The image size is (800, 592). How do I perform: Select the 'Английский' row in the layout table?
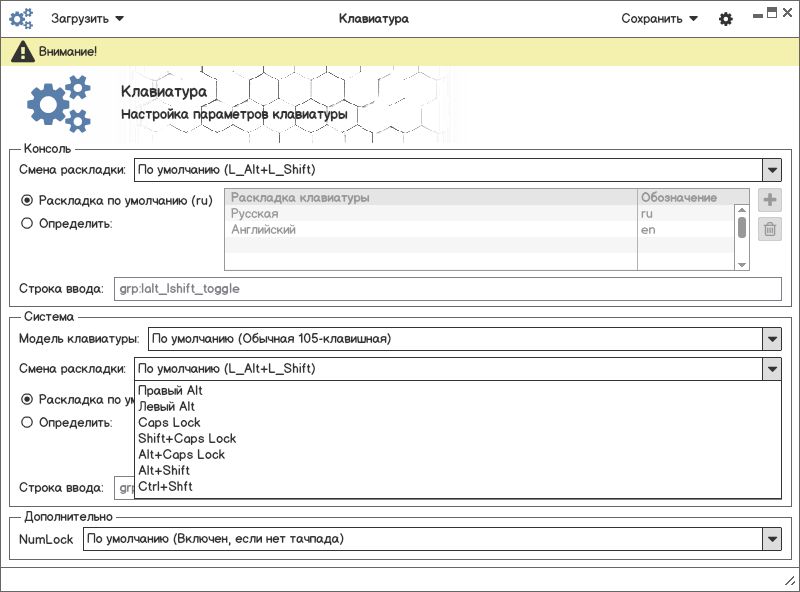[x=430, y=230]
